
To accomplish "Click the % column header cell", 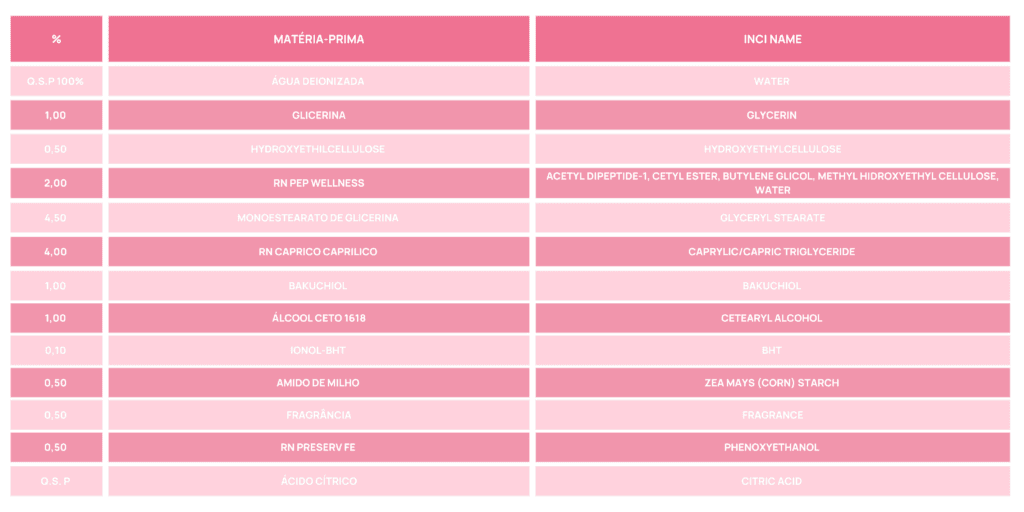I will (x=56, y=39).
